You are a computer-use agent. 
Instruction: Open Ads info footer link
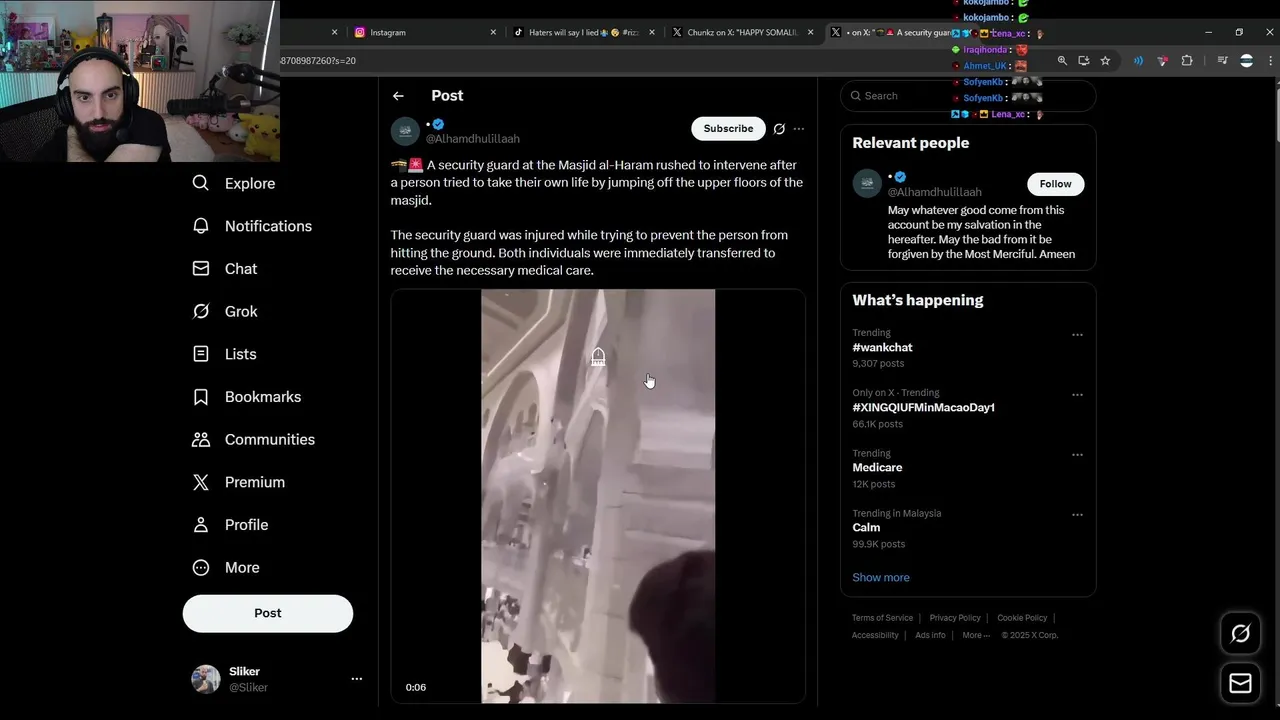[930, 635]
